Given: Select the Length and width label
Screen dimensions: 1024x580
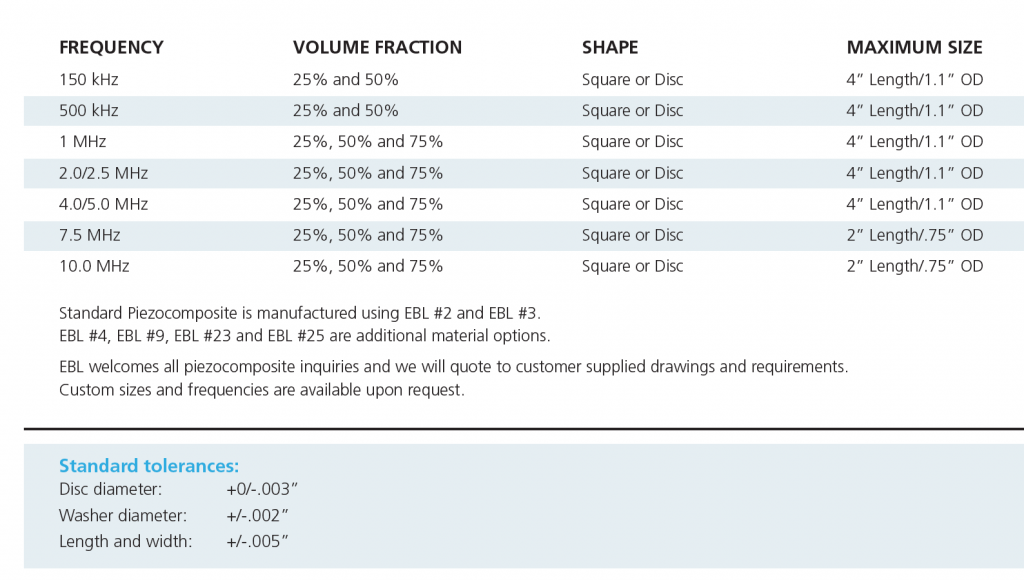Looking at the screenshot, I should 124,542.
